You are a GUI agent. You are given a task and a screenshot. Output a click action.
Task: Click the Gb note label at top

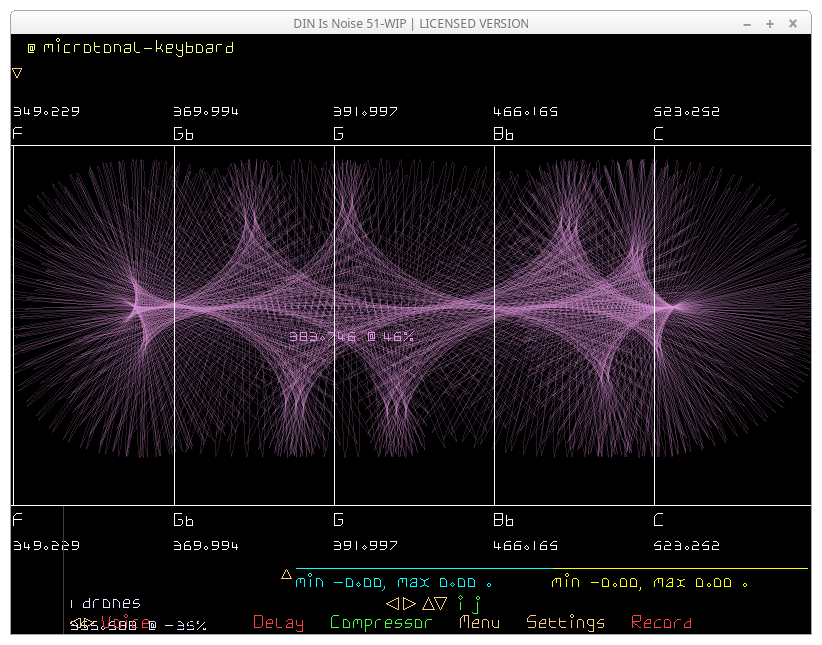(x=184, y=133)
